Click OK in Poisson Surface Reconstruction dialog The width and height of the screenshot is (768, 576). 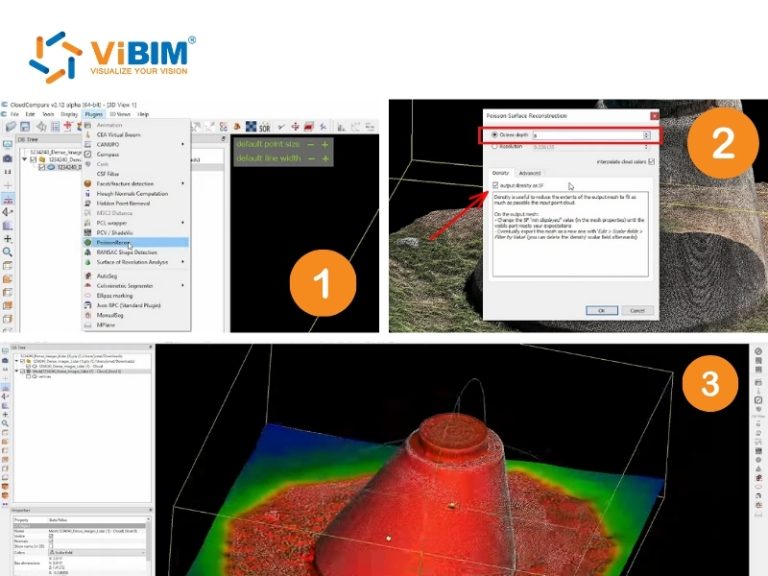click(601, 311)
